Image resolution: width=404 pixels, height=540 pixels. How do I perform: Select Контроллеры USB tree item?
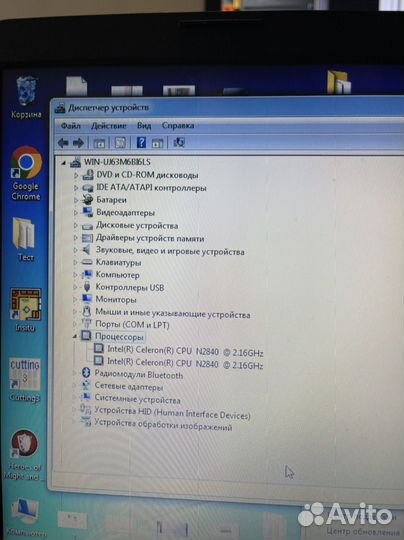point(130,287)
